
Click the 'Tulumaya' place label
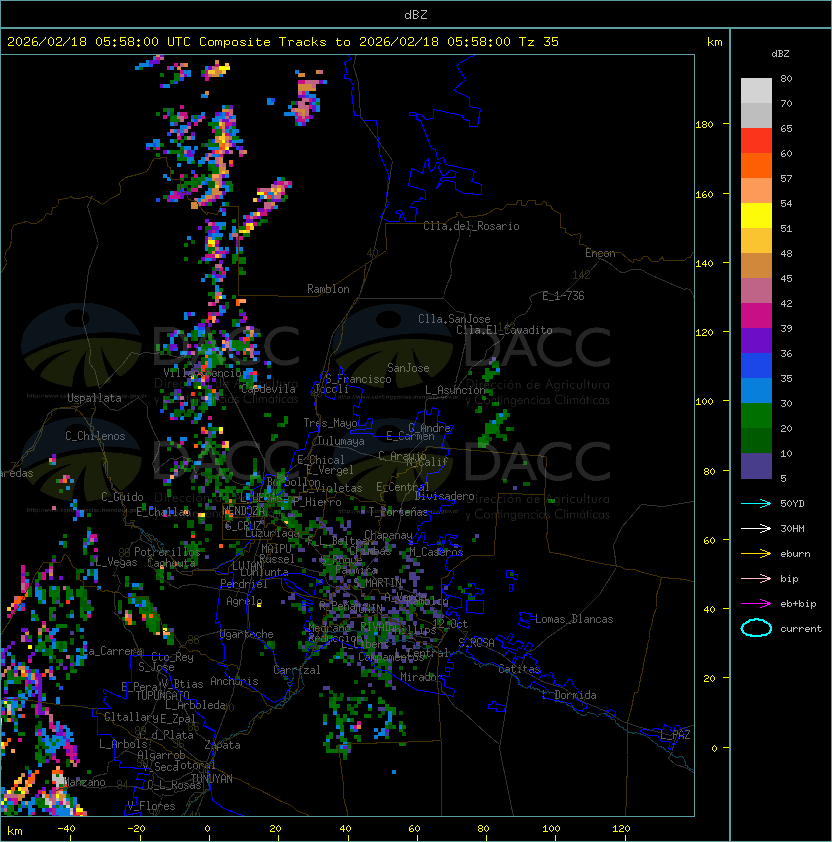pos(341,441)
